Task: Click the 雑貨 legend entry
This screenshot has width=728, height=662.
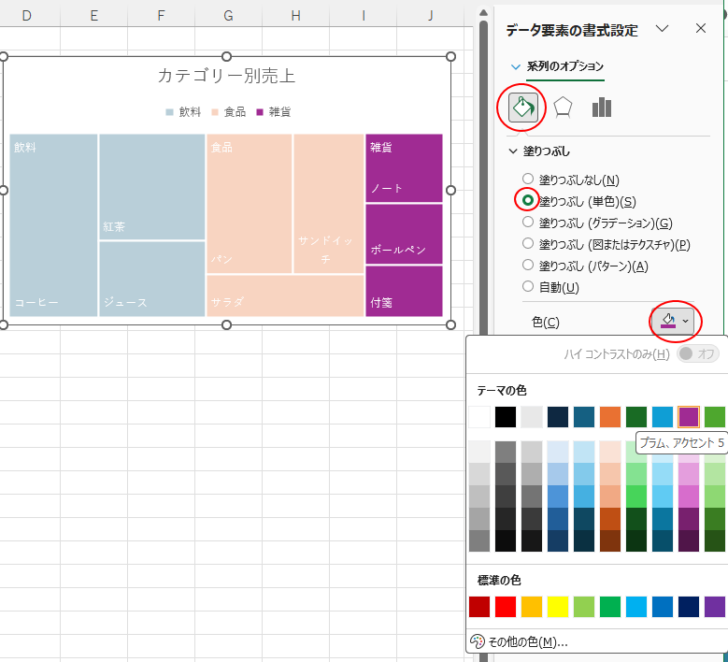Action: [274, 112]
